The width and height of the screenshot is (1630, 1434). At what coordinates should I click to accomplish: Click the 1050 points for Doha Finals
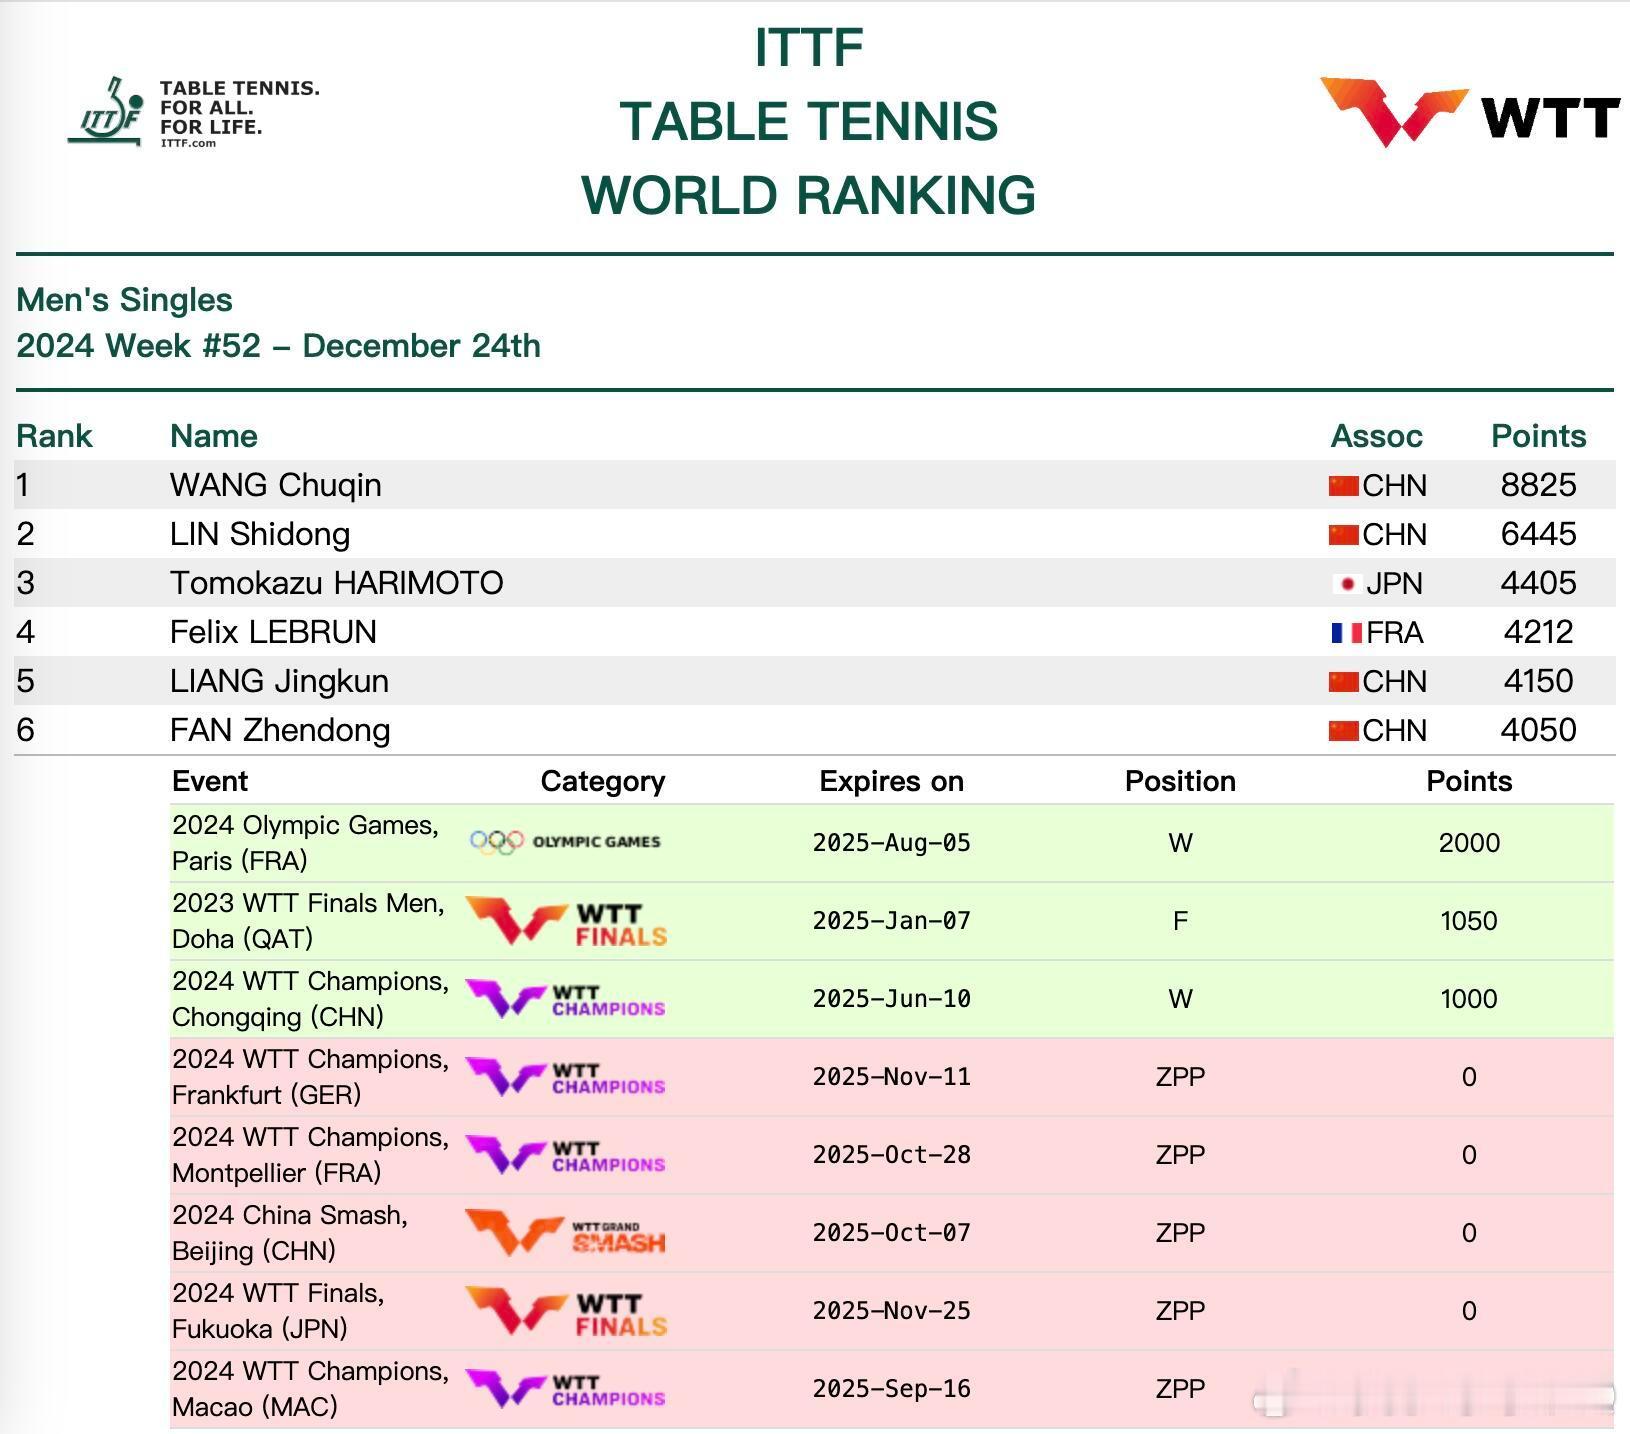(x=1469, y=921)
